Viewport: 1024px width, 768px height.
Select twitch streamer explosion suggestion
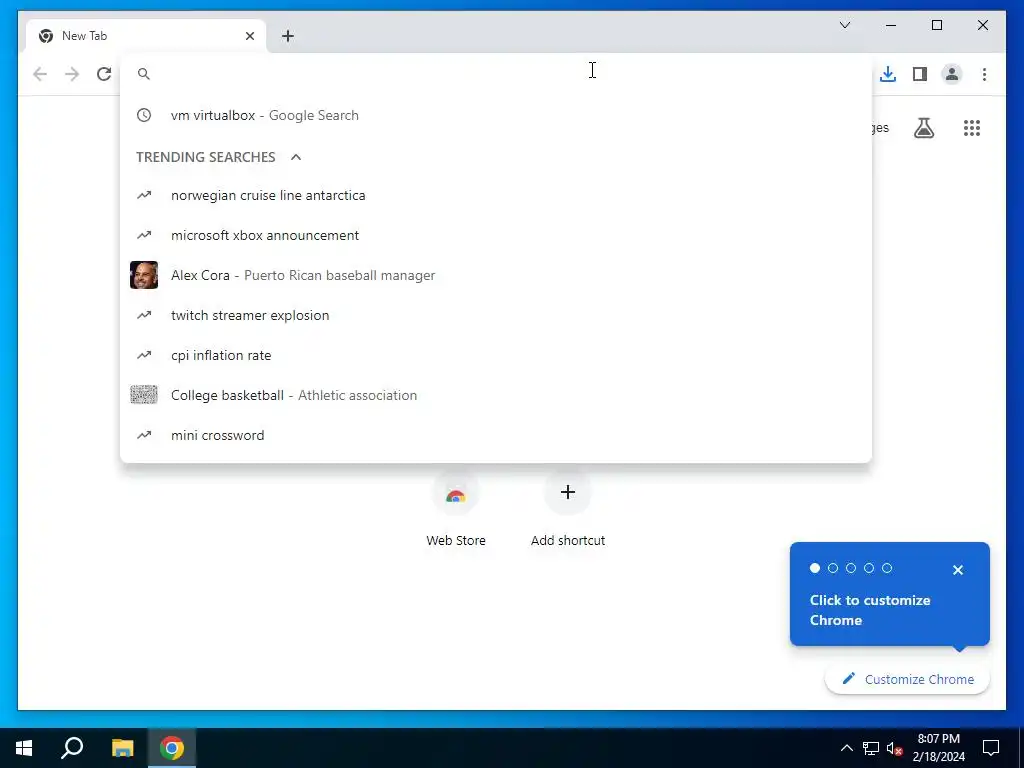tap(496, 315)
